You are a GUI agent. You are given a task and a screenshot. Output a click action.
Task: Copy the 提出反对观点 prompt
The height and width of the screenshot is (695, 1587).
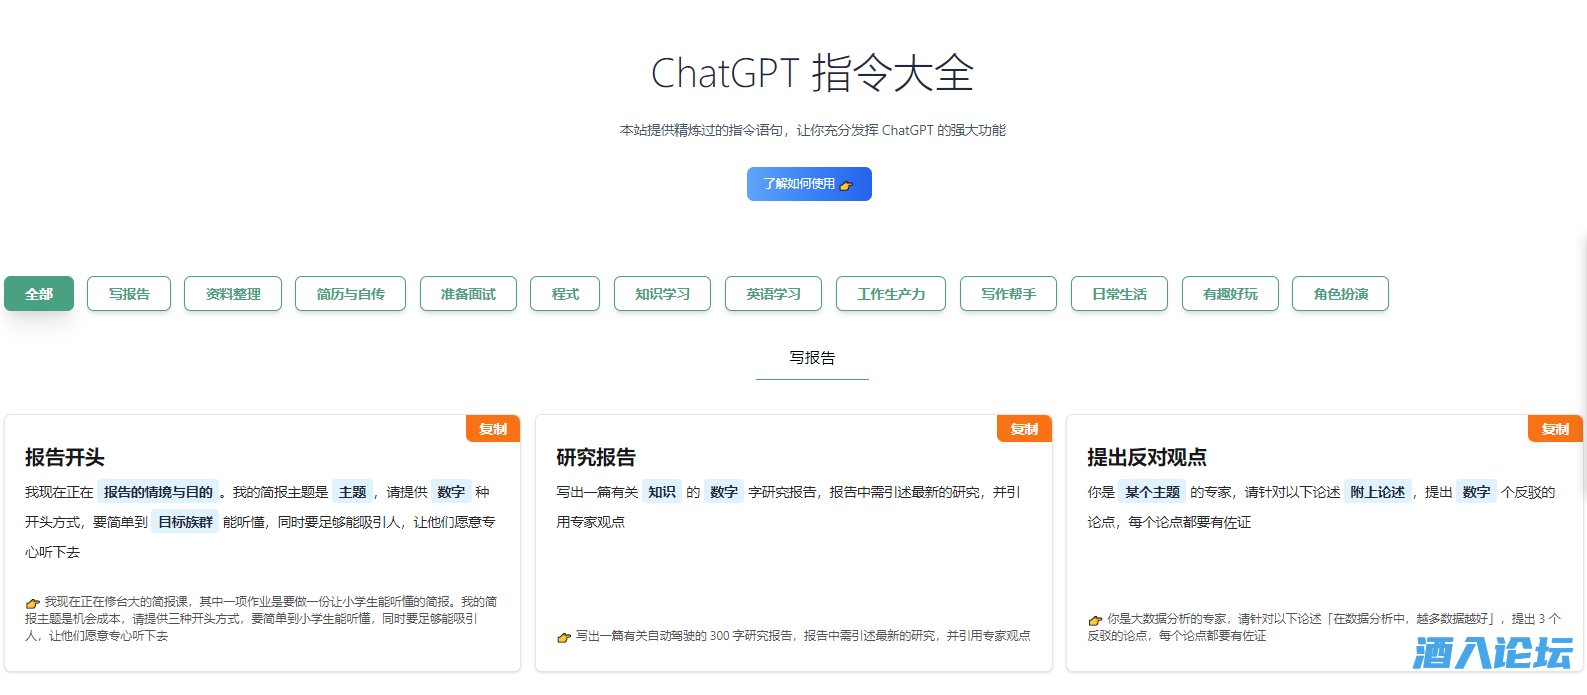point(1555,429)
